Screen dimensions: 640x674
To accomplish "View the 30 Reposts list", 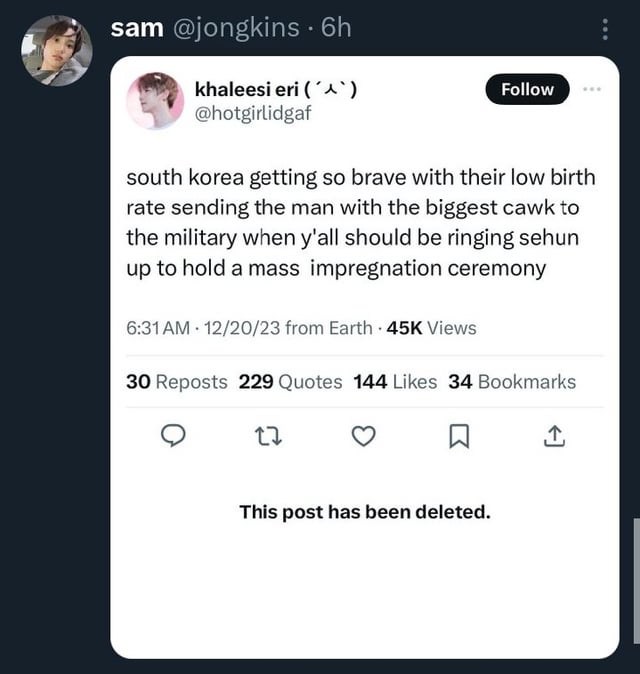I will click(x=177, y=381).
